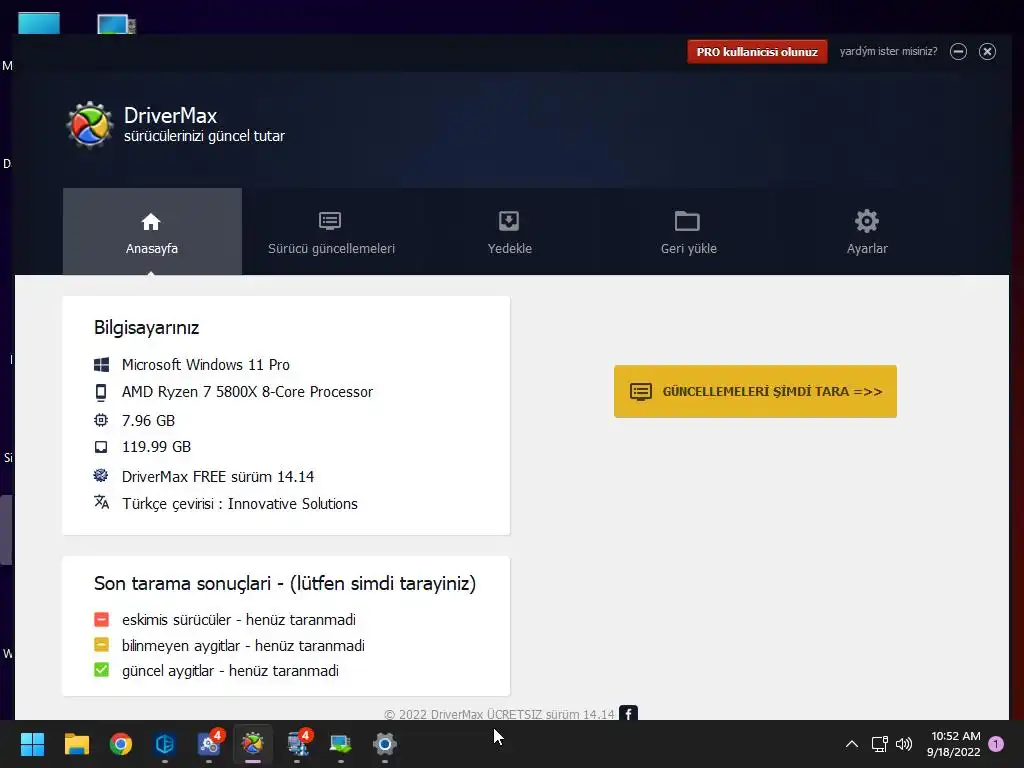Click güncel aygitlar - henüz taranmadi text

point(230,671)
